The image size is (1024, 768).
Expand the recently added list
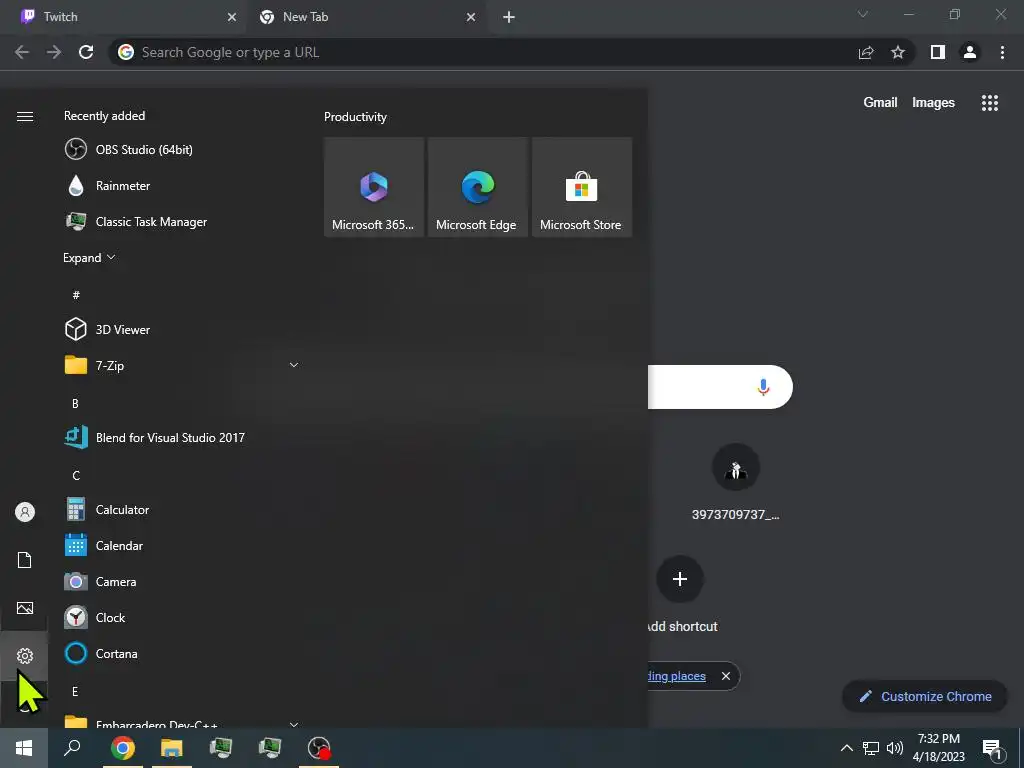89,258
